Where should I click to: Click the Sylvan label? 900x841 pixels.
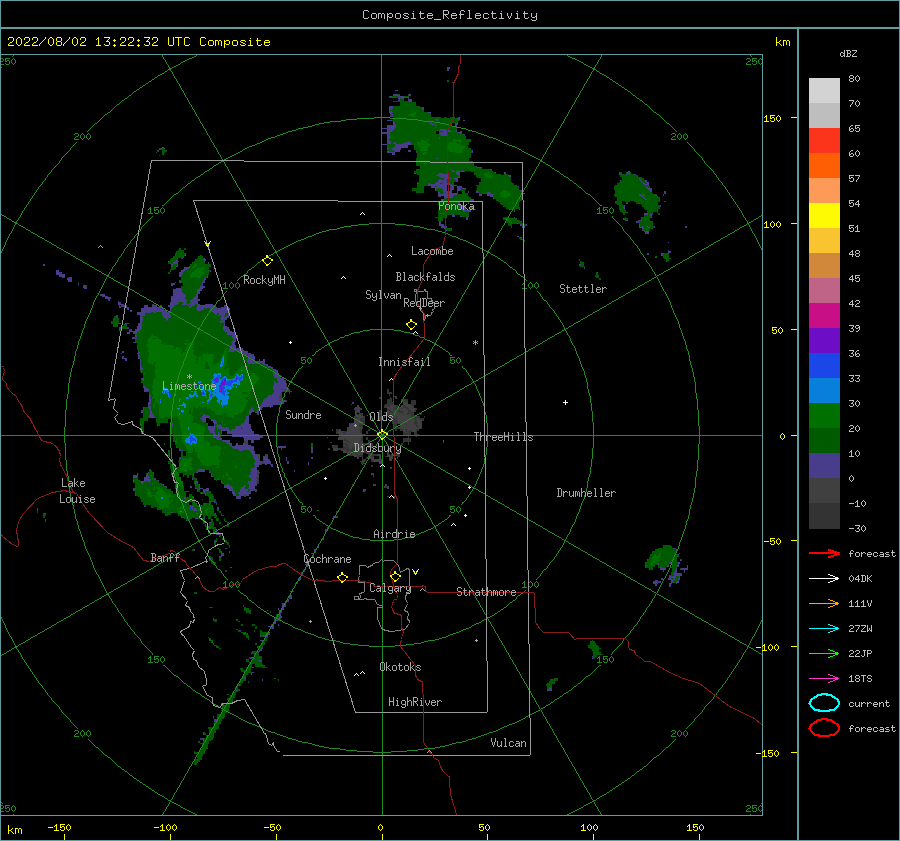point(383,296)
